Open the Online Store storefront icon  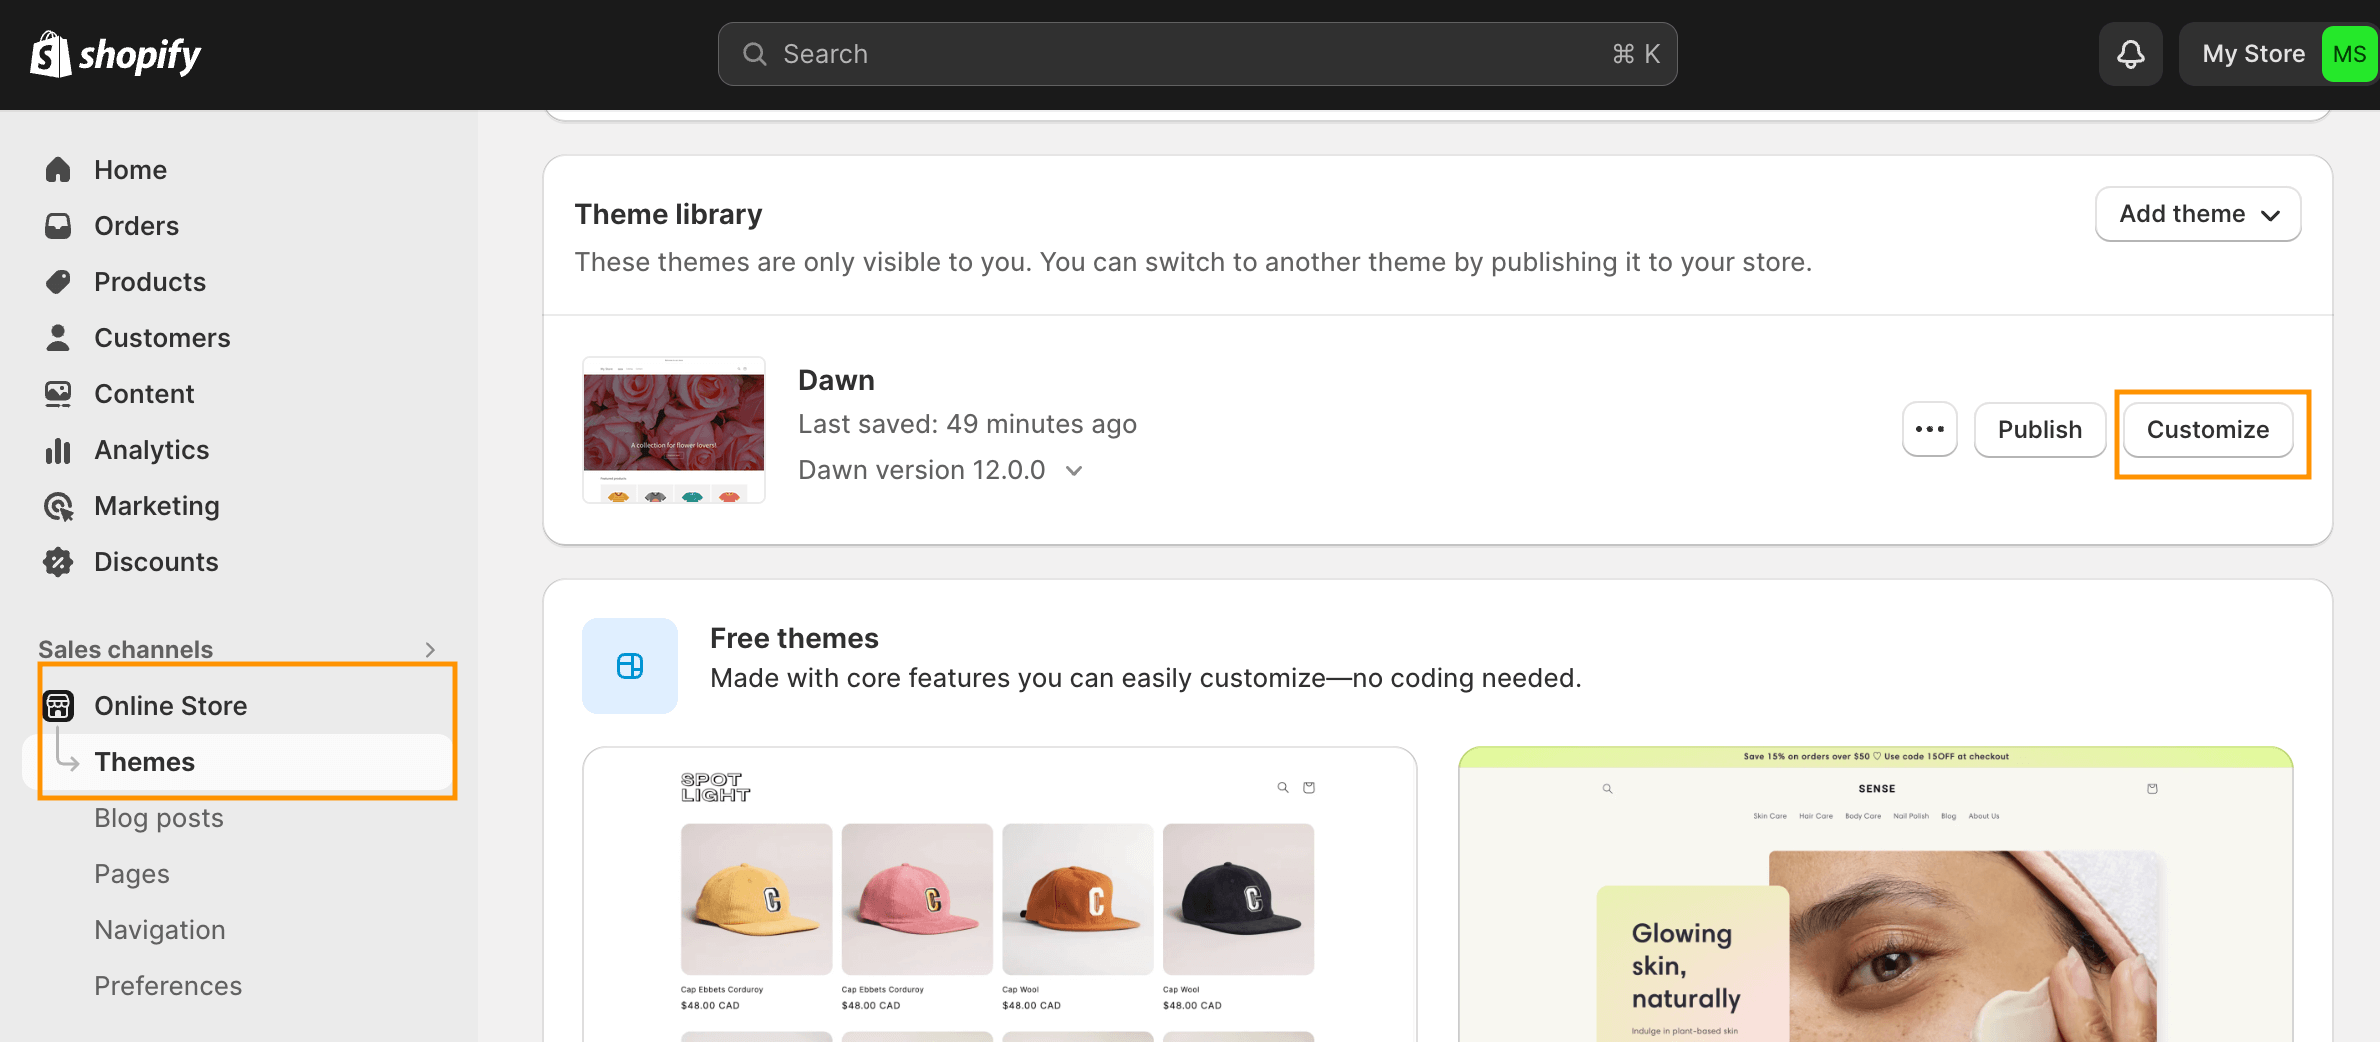click(58, 705)
